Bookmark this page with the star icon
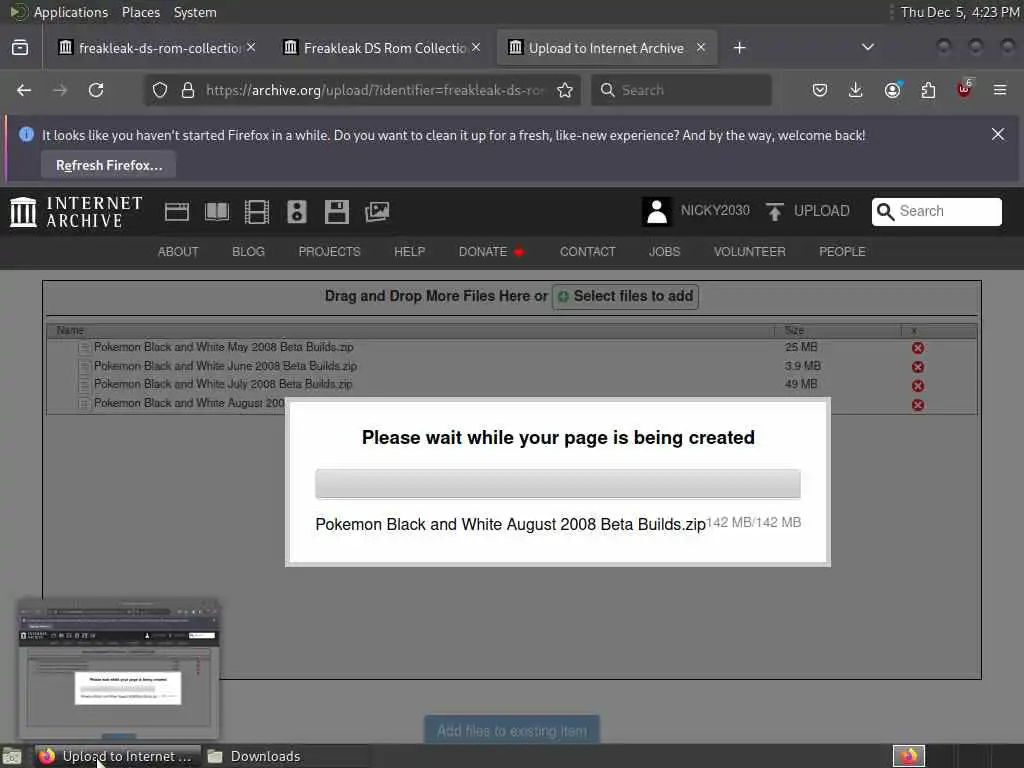Viewport: 1024px width, 768px height. pos(565,90)
